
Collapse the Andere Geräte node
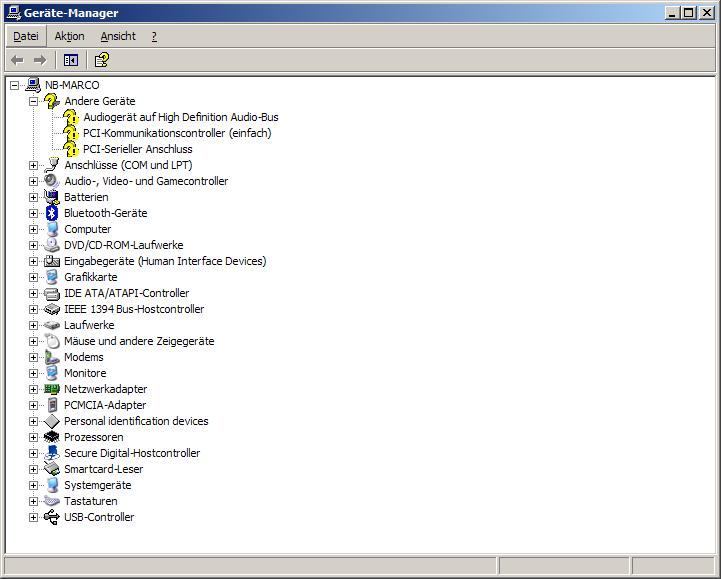[33, 101]
